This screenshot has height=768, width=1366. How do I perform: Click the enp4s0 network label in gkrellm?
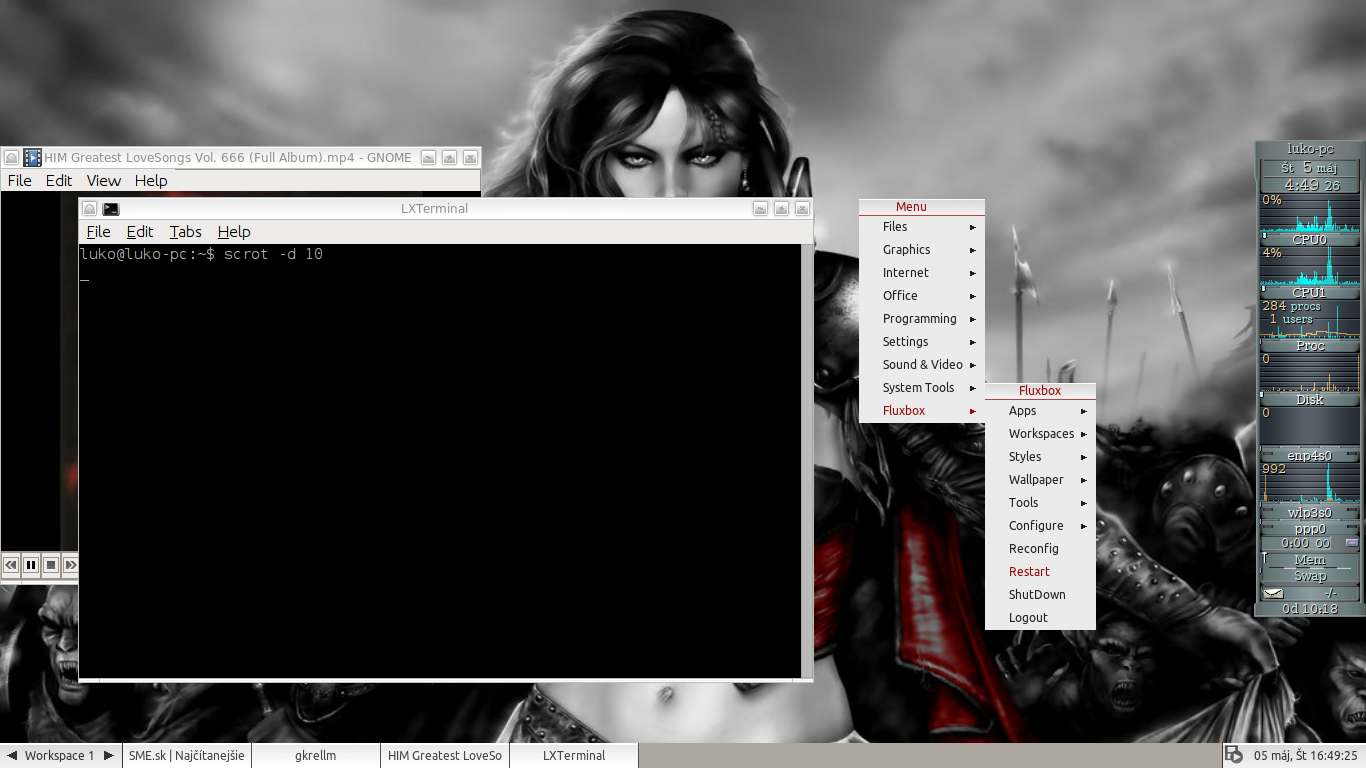pyautogui.click(x=1309, y=456)
